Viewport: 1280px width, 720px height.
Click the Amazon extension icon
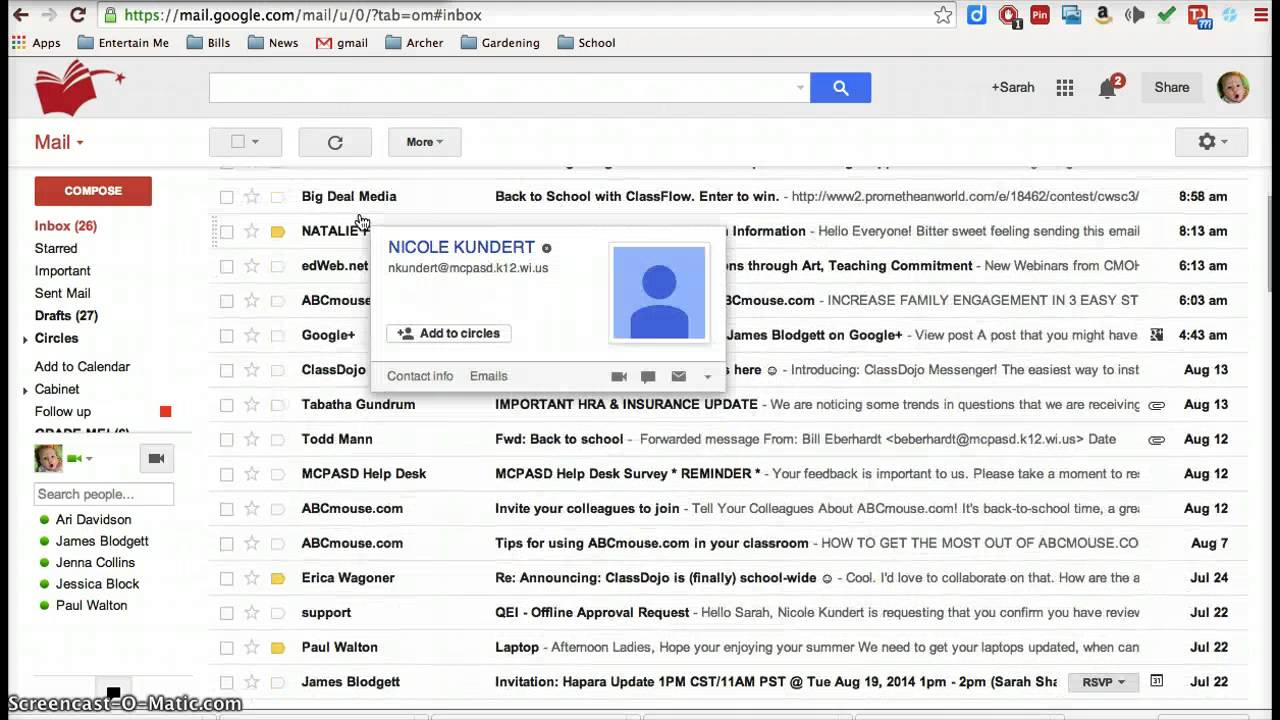pos(1103,15)
